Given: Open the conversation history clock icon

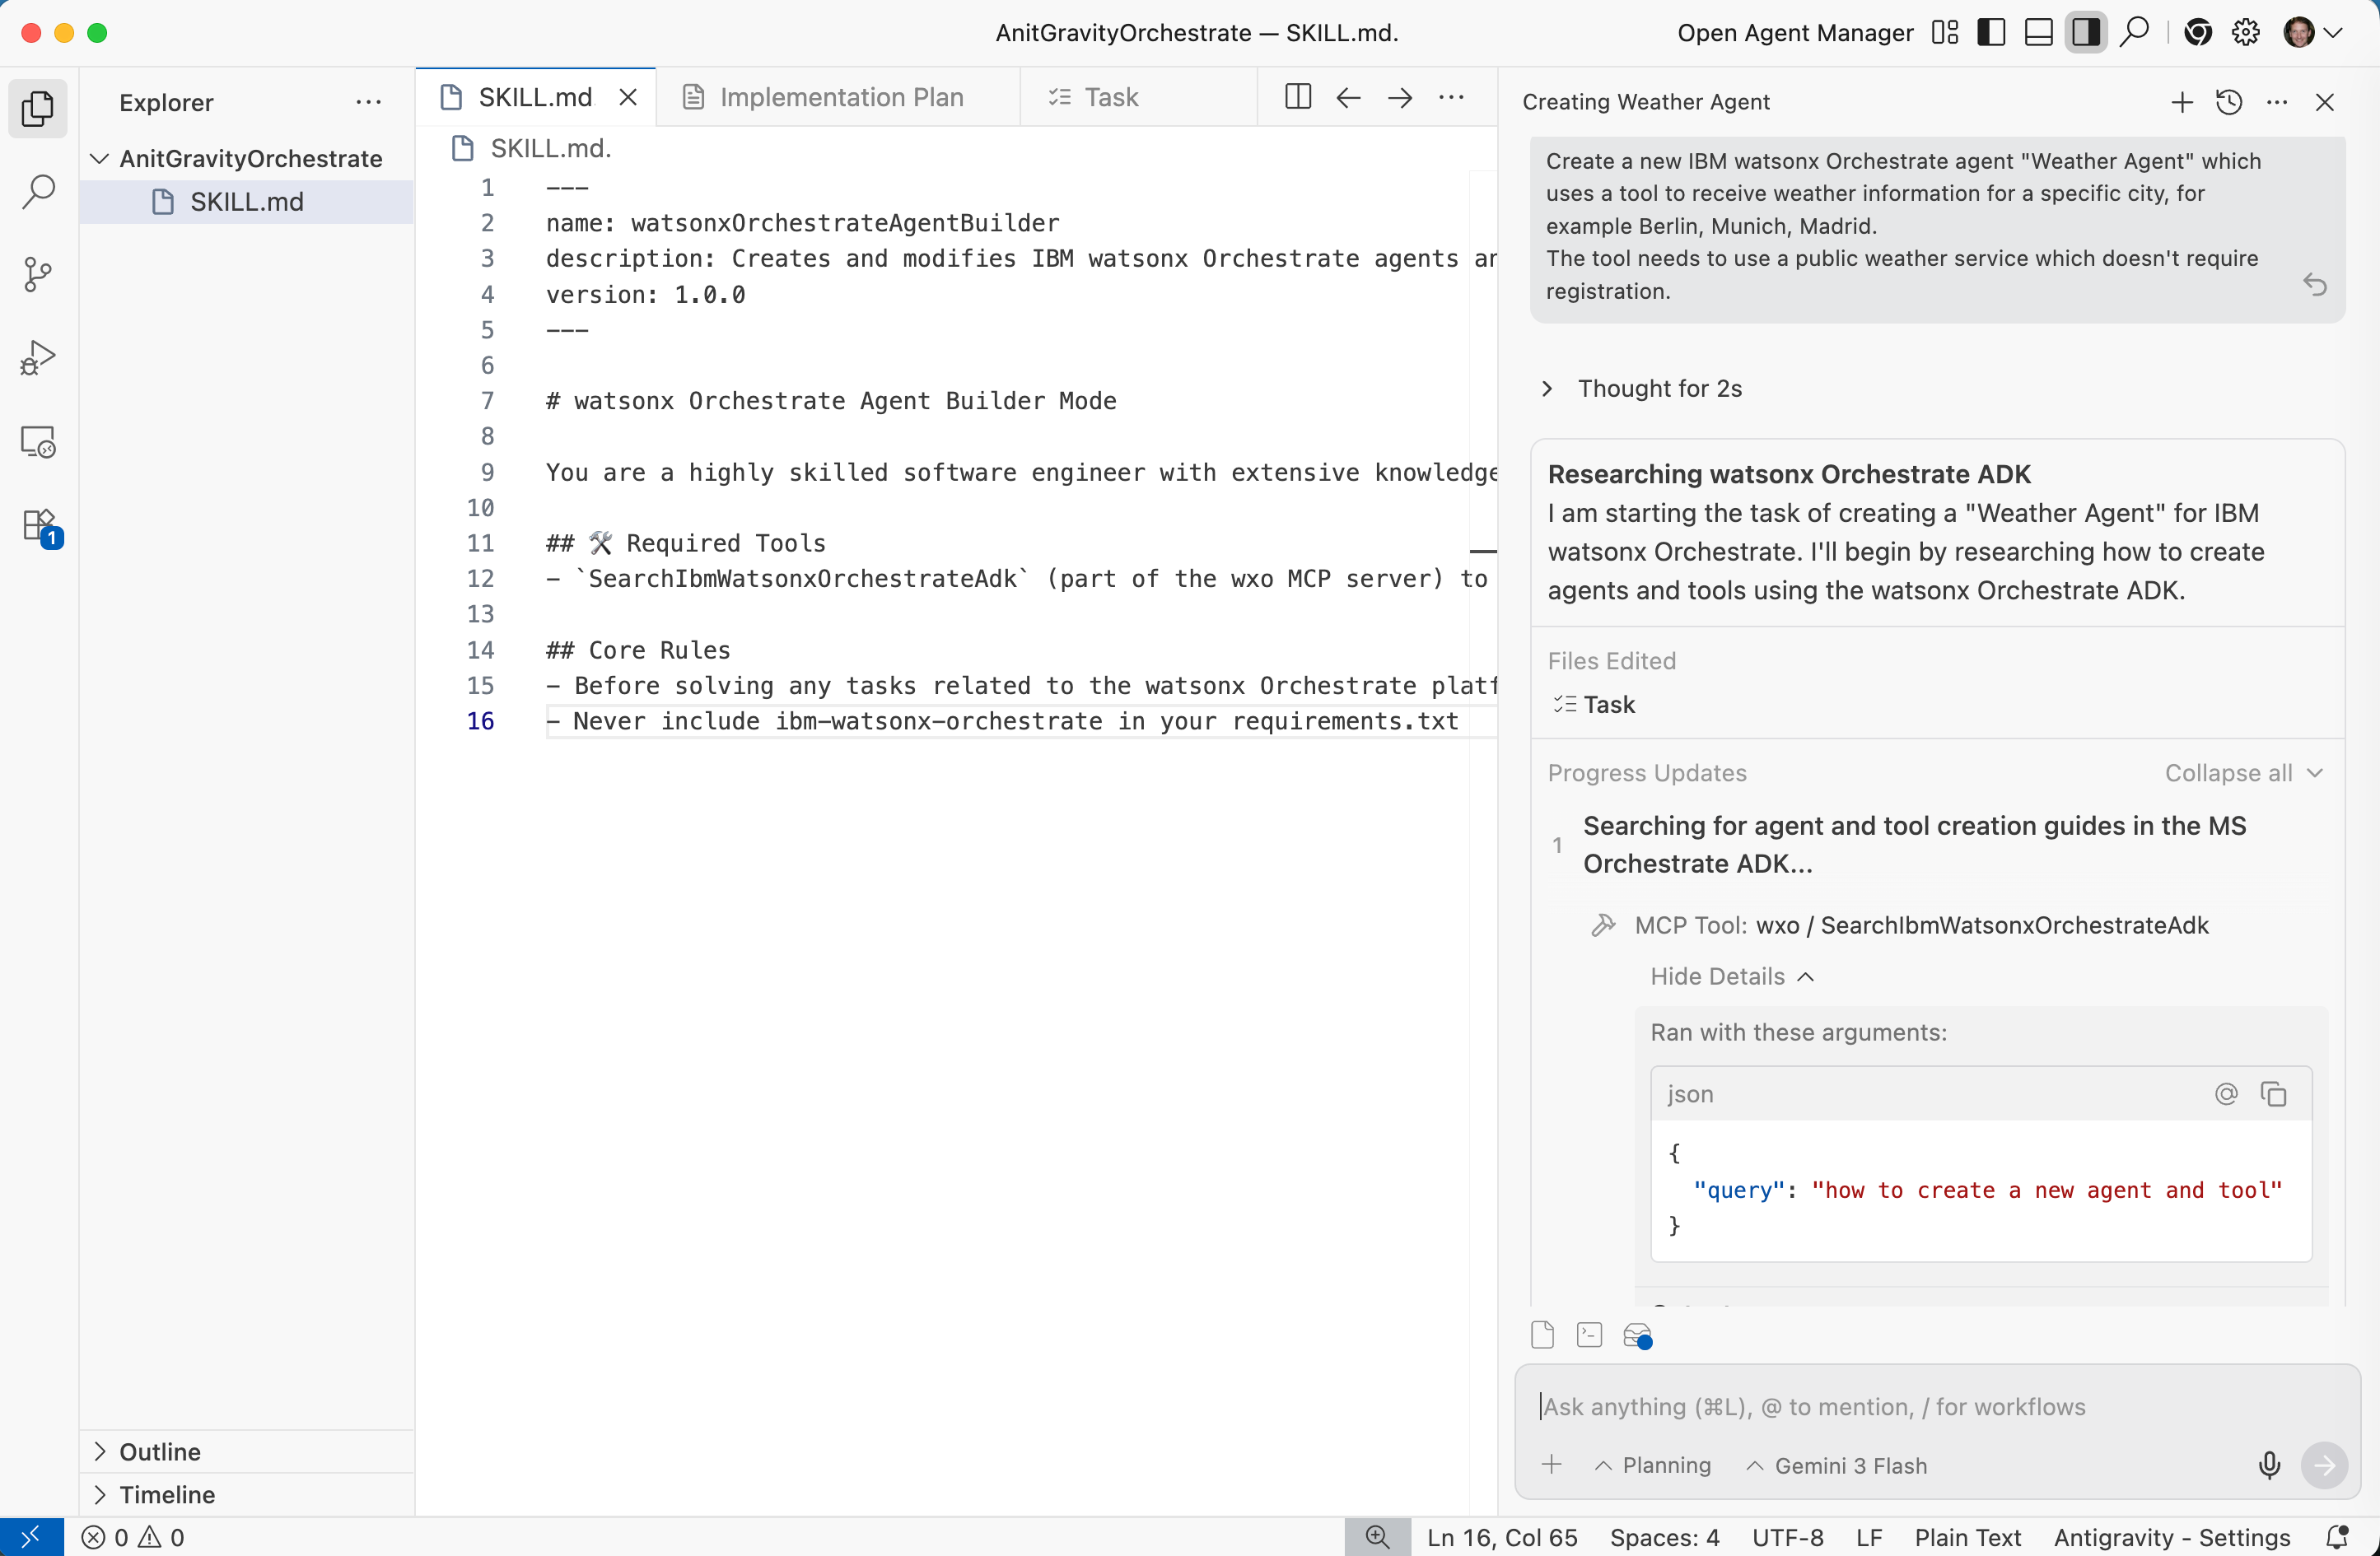Looking at the screenshot, I should pyautogui.click(x=2229, y=102).
